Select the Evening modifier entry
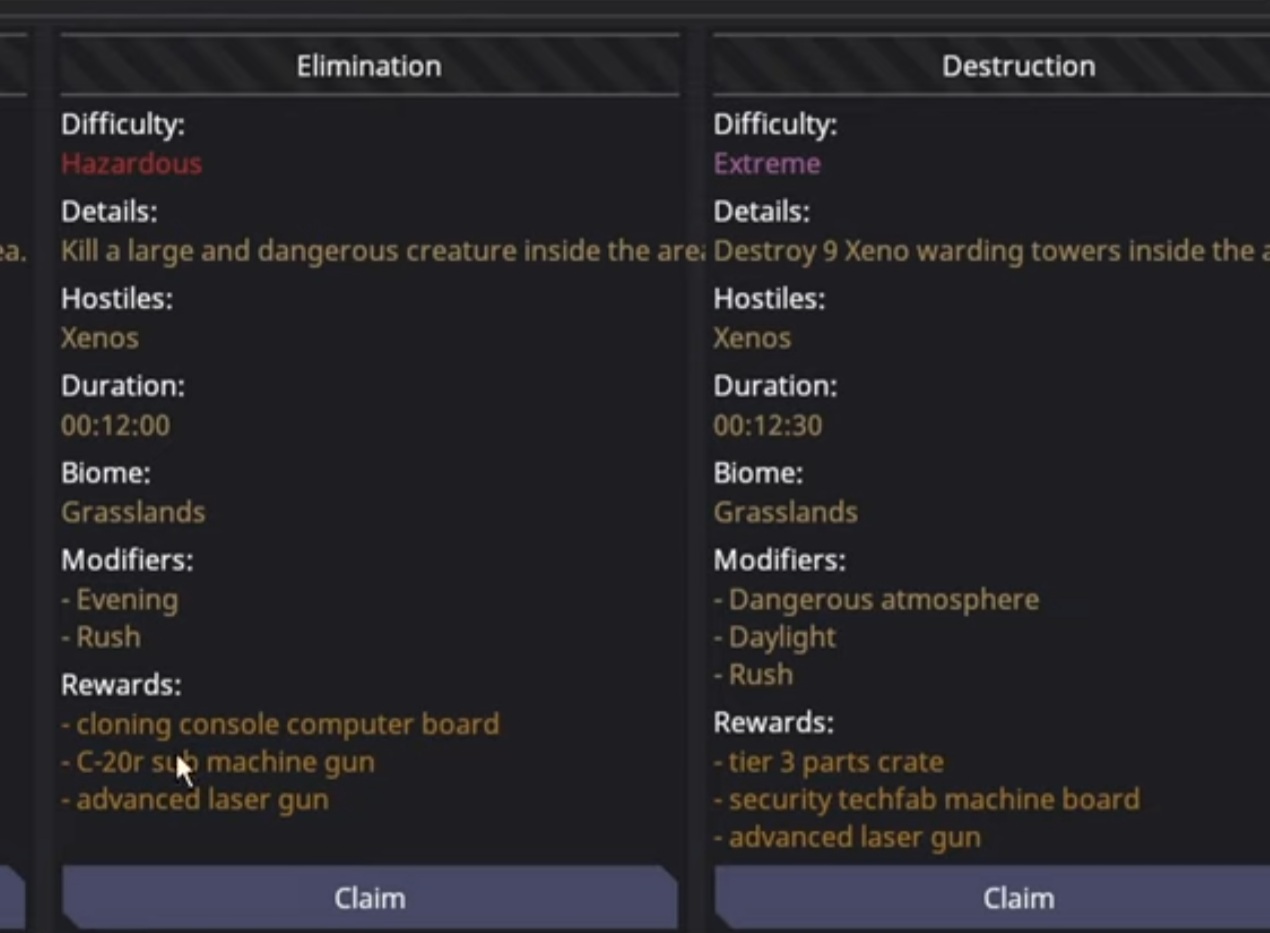 126,599
